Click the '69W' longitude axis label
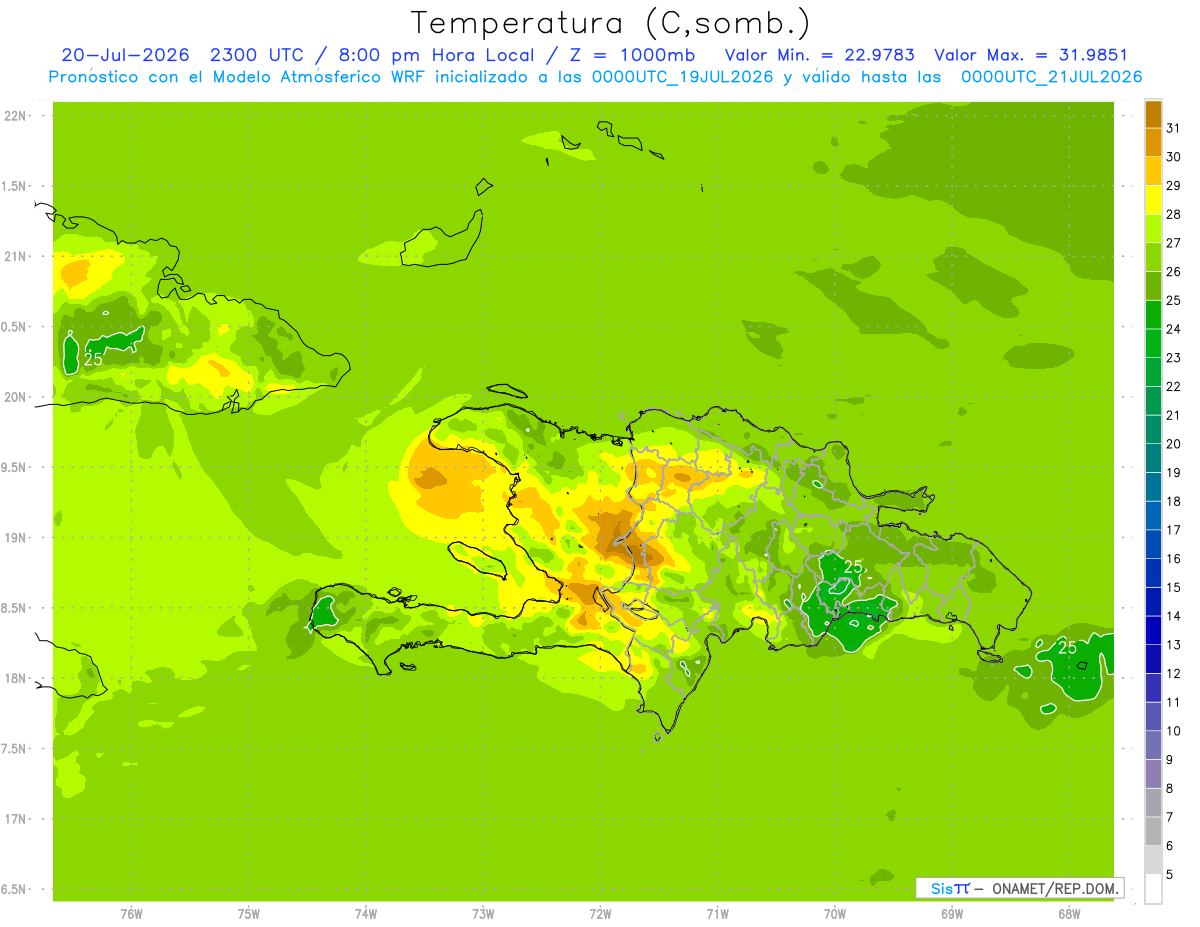This screenshot has height=927, width=1200. click(x=952, y=914)
